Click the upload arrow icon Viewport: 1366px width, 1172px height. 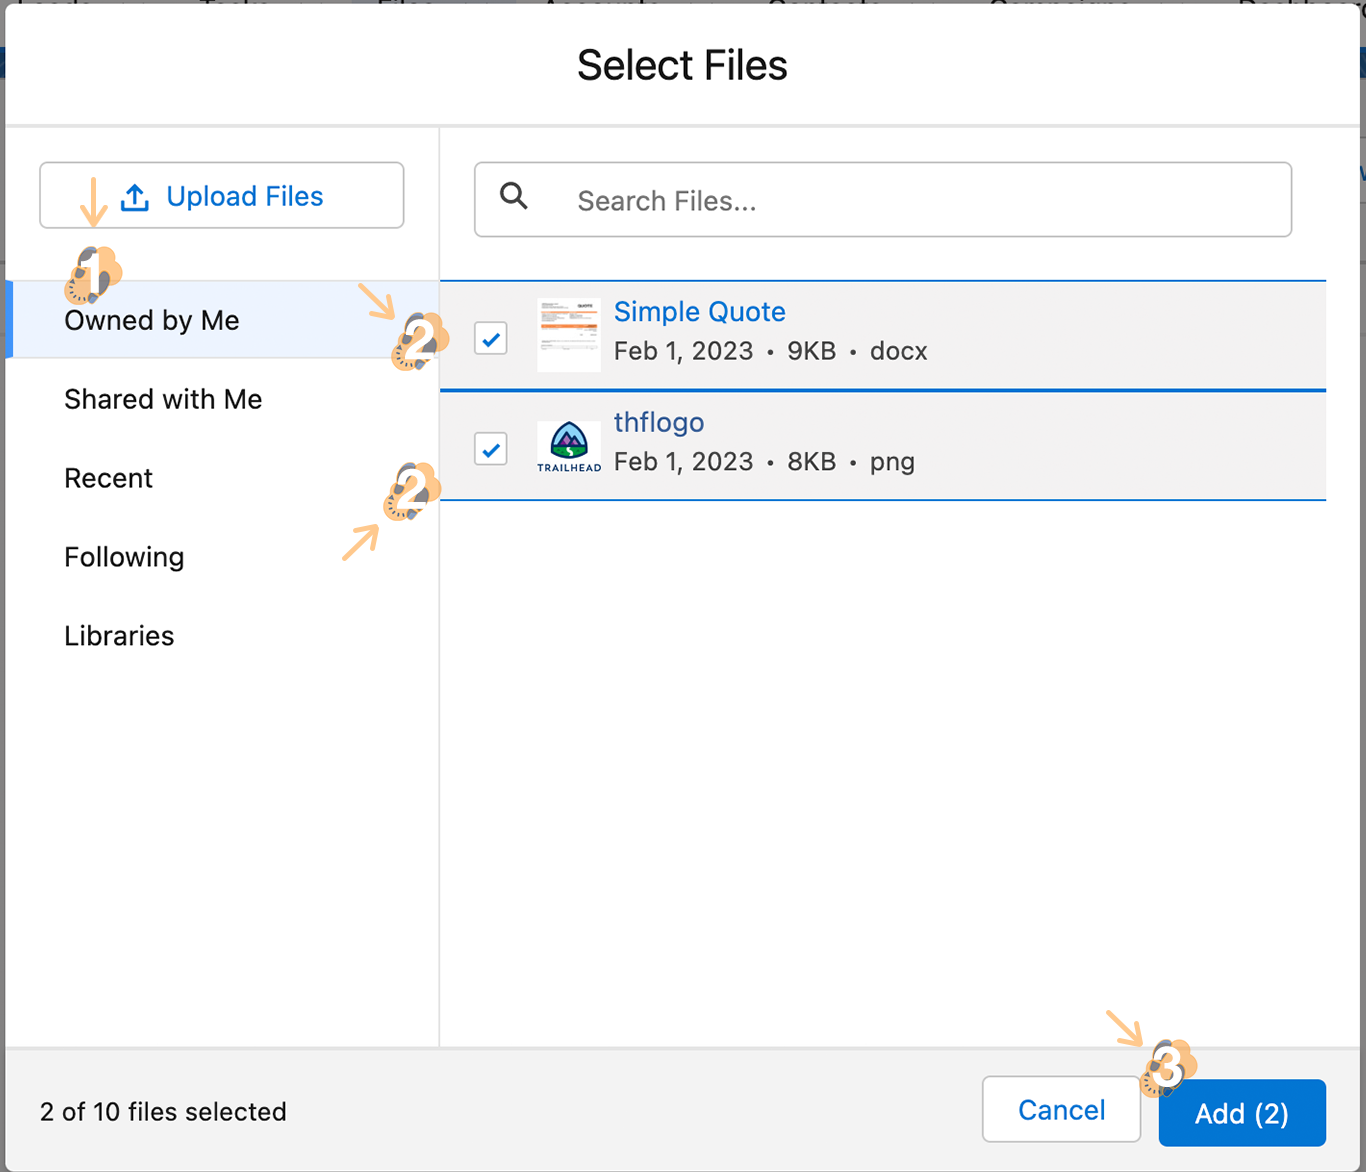pyautogui.click(x=135, y=197)
